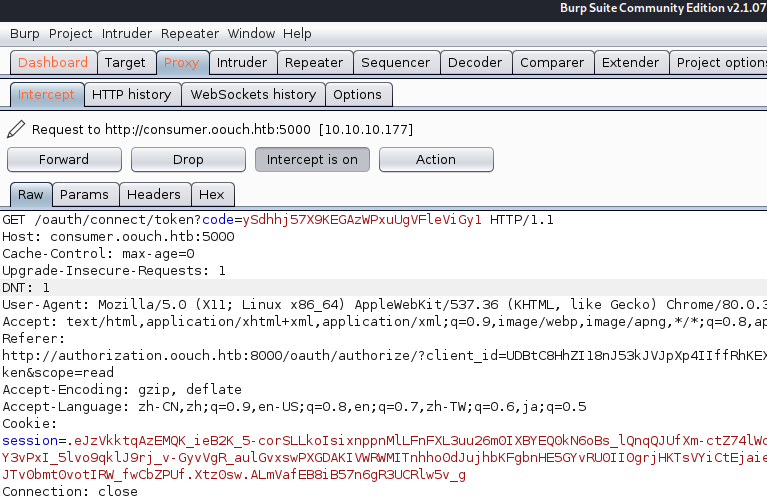Switch to the Dashboard tab
The height and width of the screenshot is (502, 767).
pyautogui.click(x=53, y=63)
